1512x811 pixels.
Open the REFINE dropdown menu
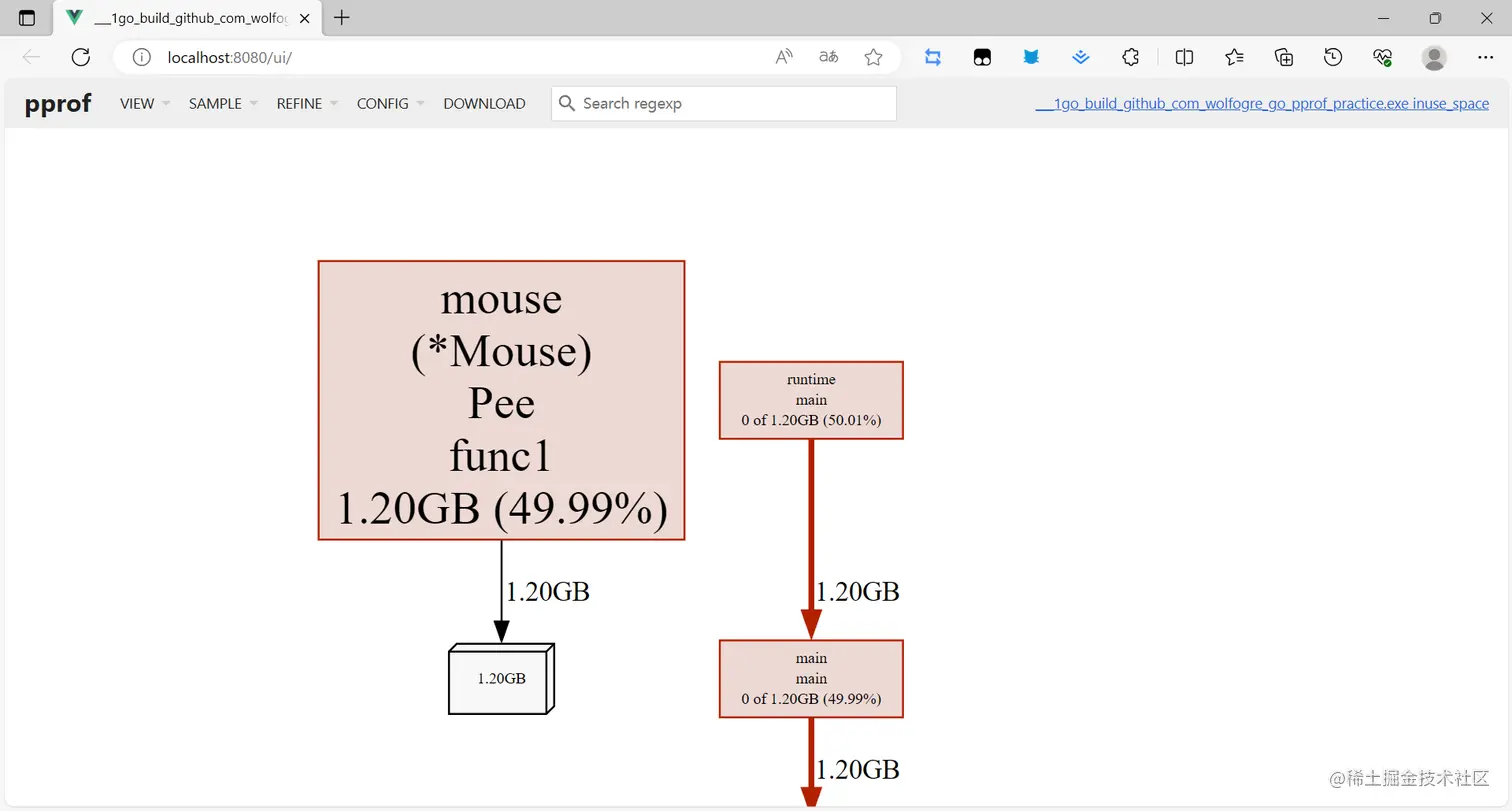307,103
